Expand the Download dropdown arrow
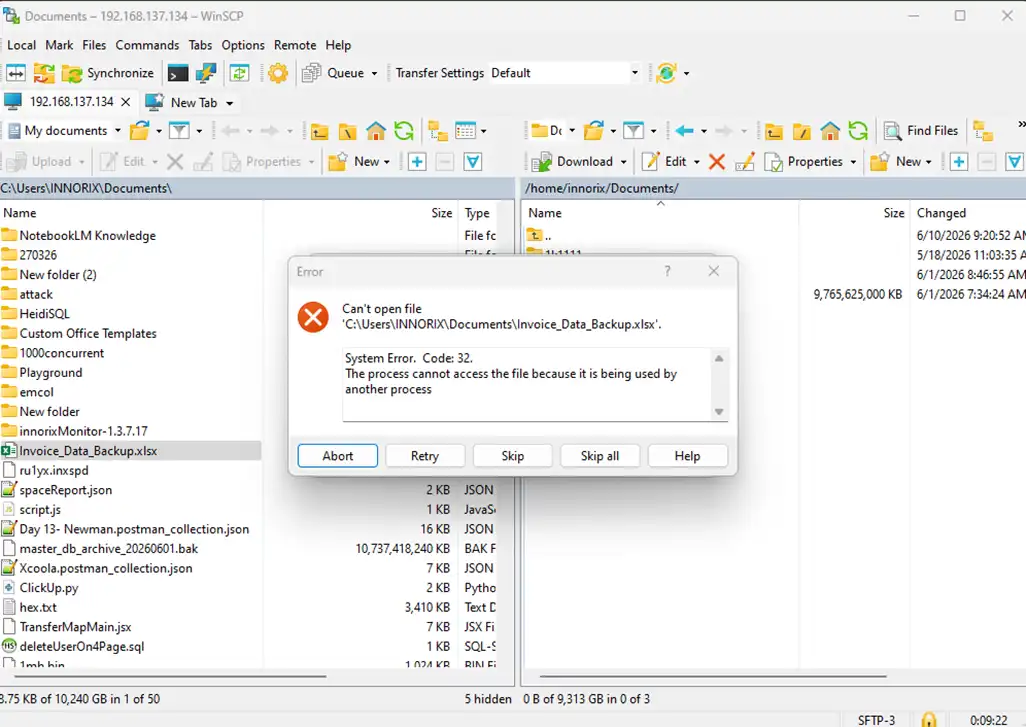The width and height of the screenshot is (1026, 727). [624, 162]
